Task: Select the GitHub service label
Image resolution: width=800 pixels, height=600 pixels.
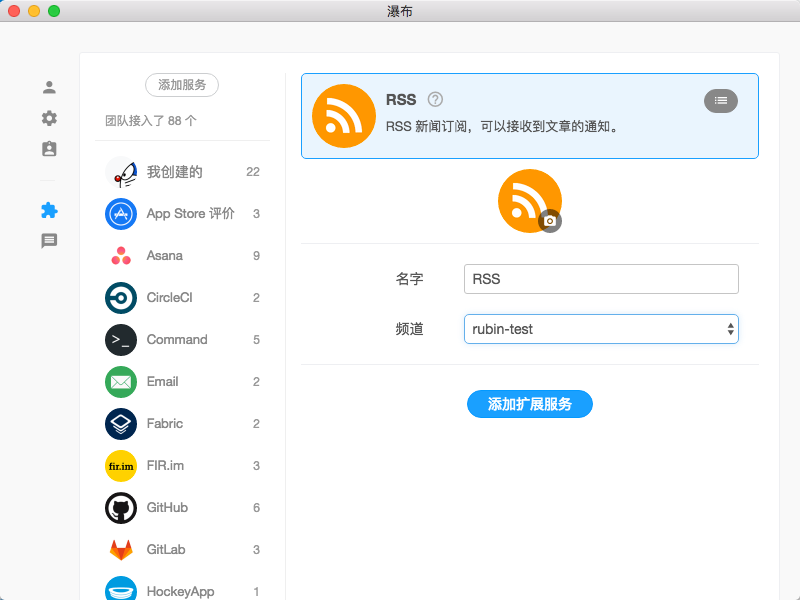Action: 167,508
